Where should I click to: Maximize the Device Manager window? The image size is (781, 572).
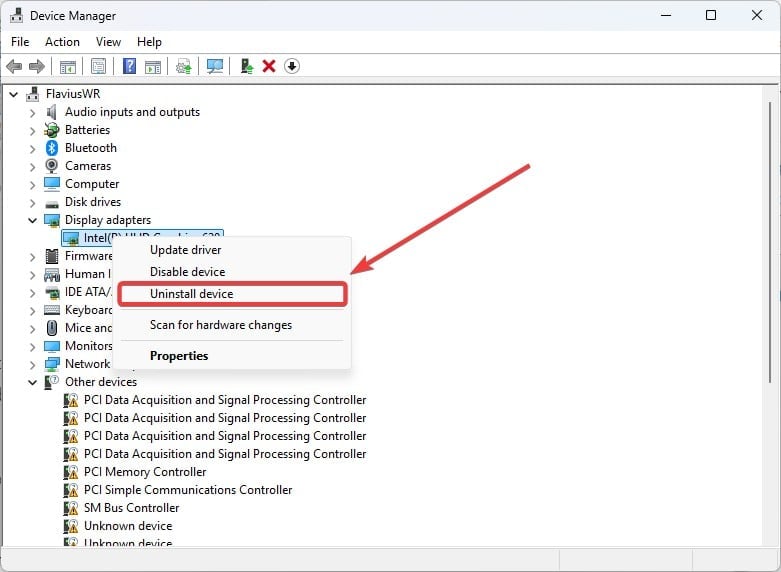coord(711,15)
